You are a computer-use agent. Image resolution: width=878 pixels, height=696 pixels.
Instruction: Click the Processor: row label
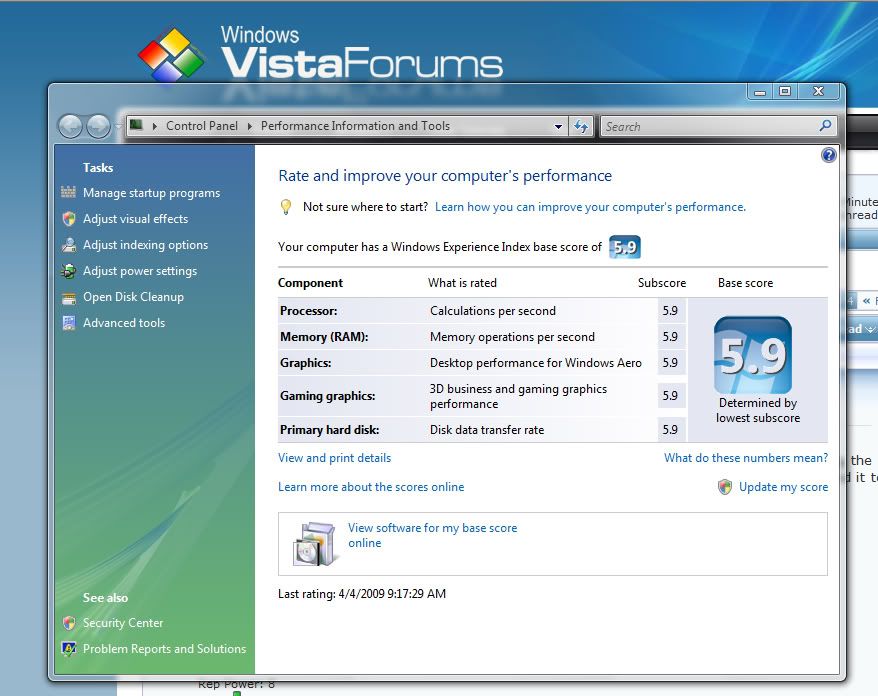pyautogui.click(x=309, y=311)
